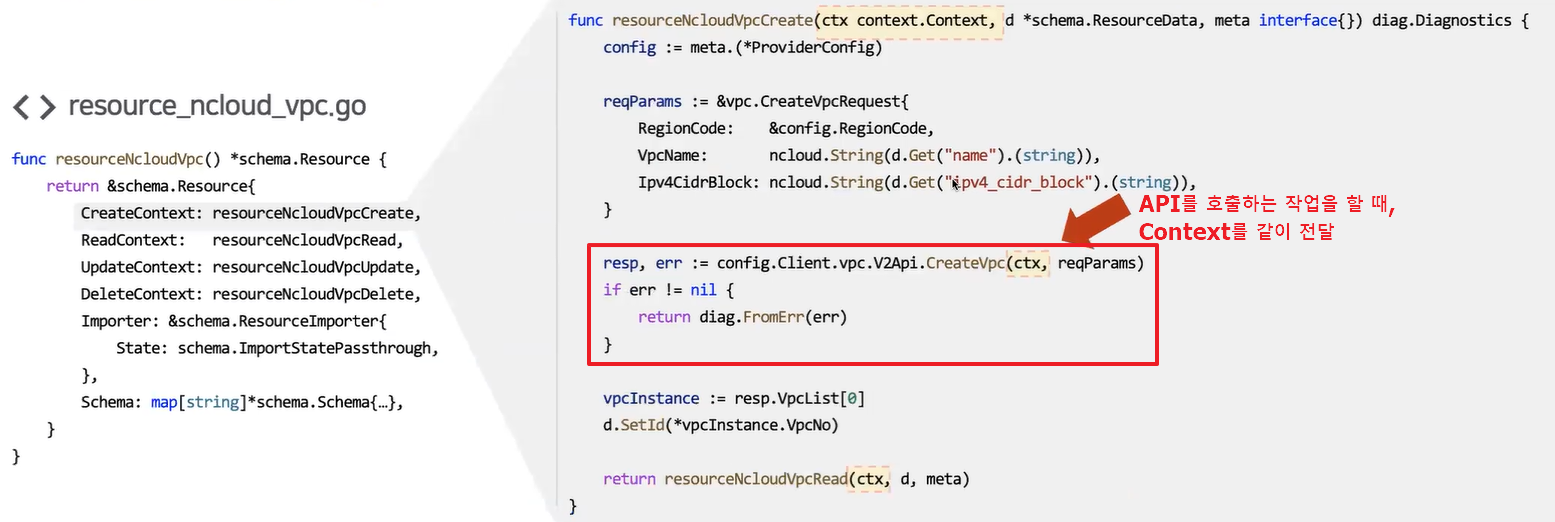Click the 'return resourceNcloudVpcRead(ctx, d, meta)' line
The width and height of the screenshot is (1555, 522).
pyautogui.click(x=786, y=479)
